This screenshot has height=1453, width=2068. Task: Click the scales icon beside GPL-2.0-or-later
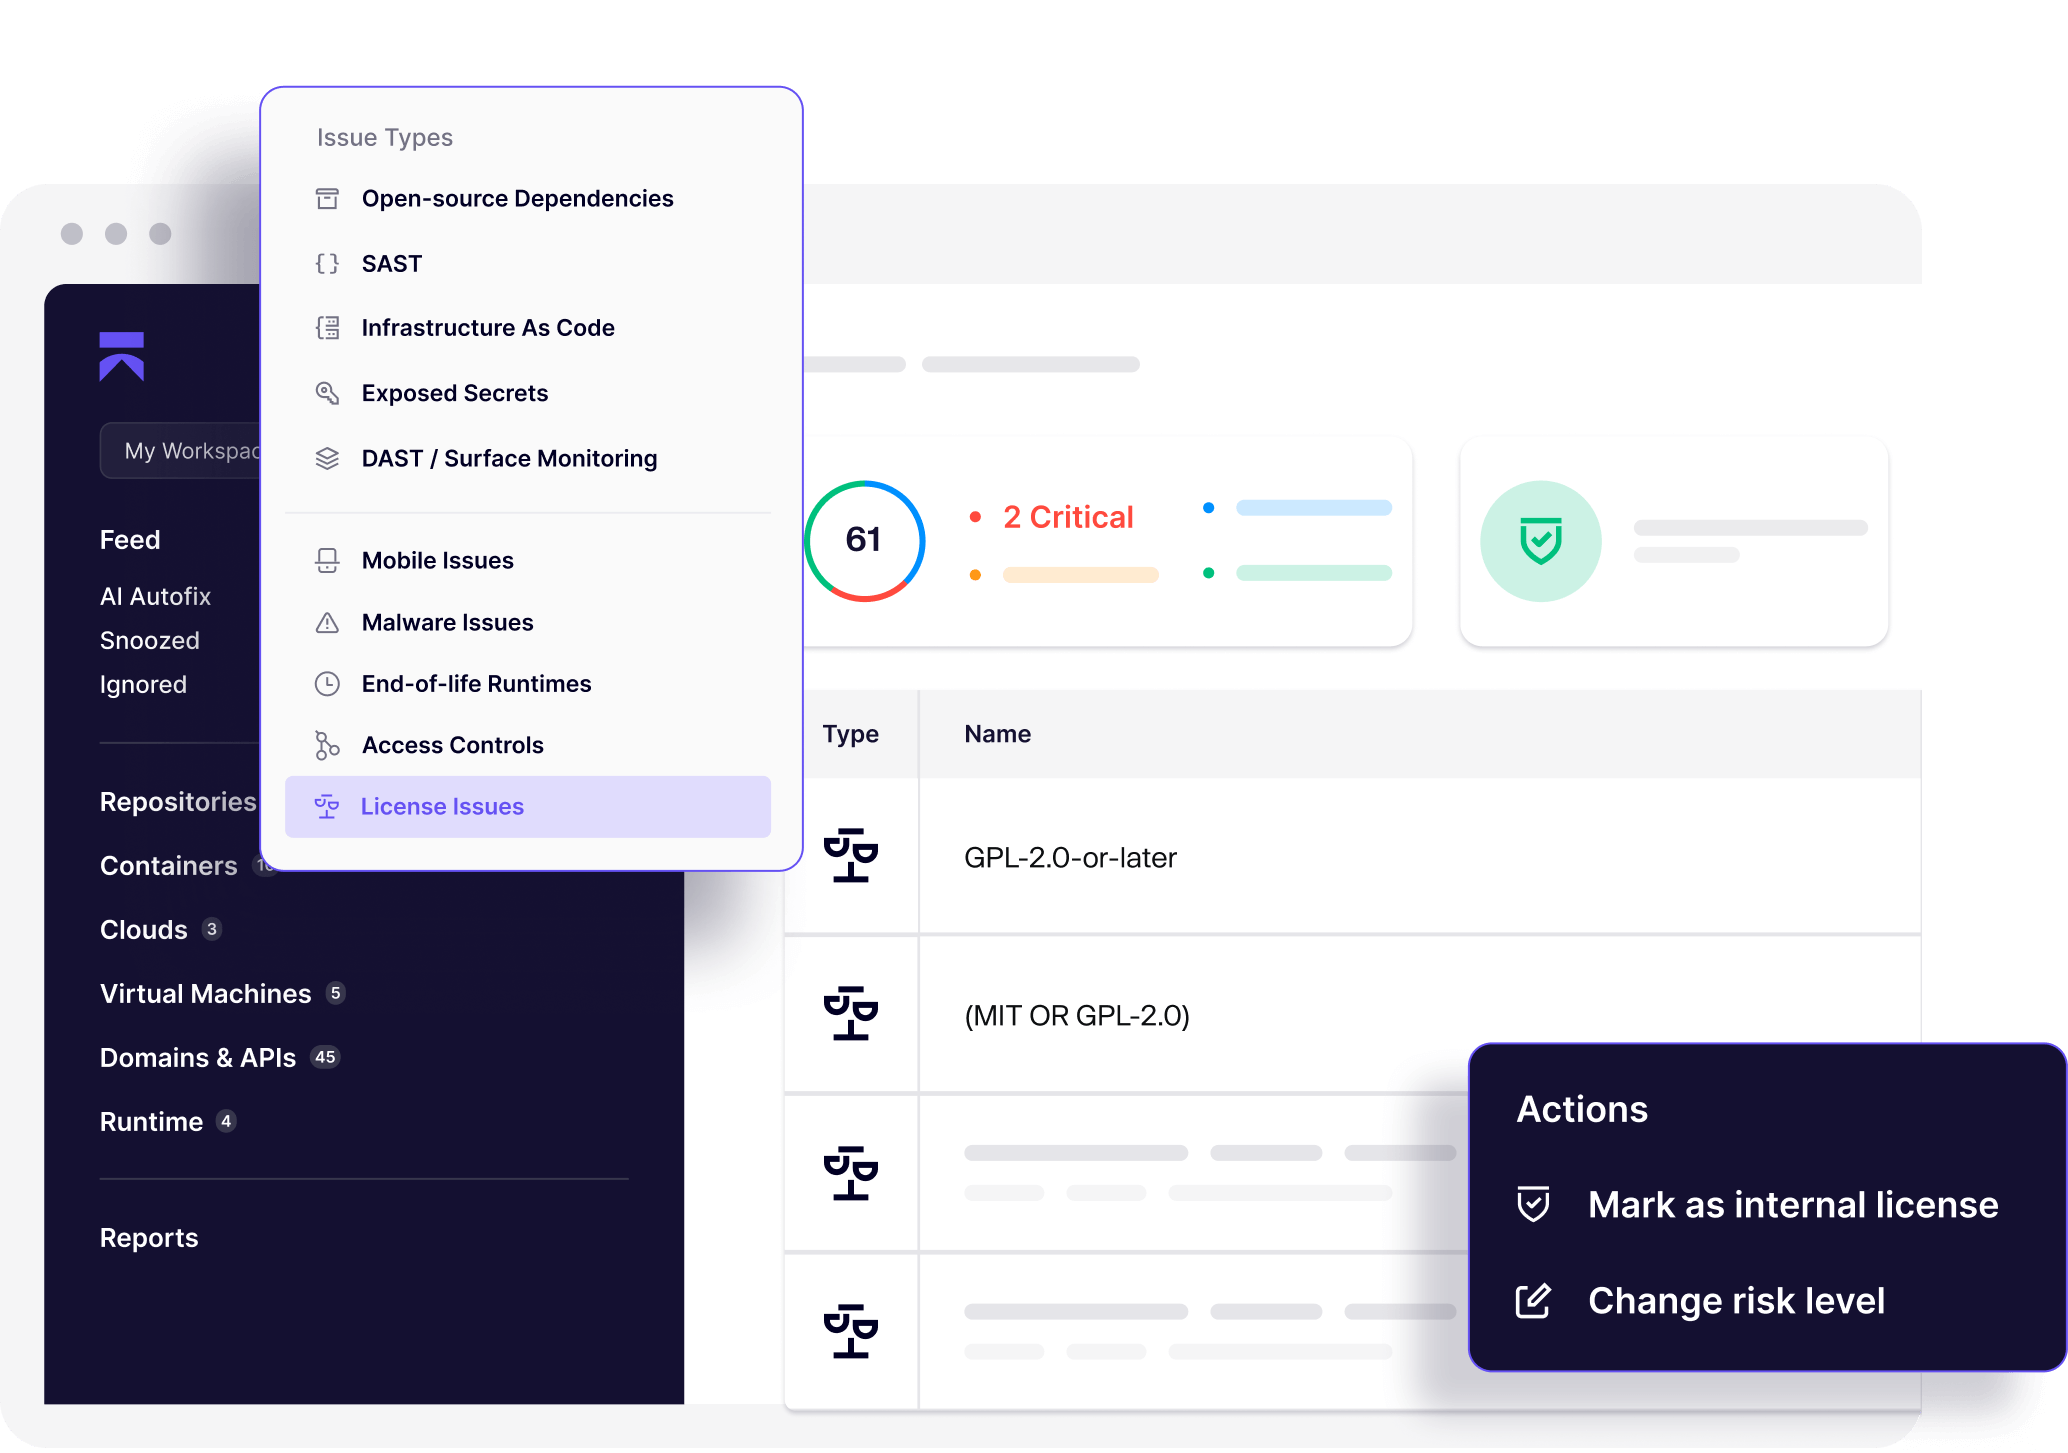(850, 856)
